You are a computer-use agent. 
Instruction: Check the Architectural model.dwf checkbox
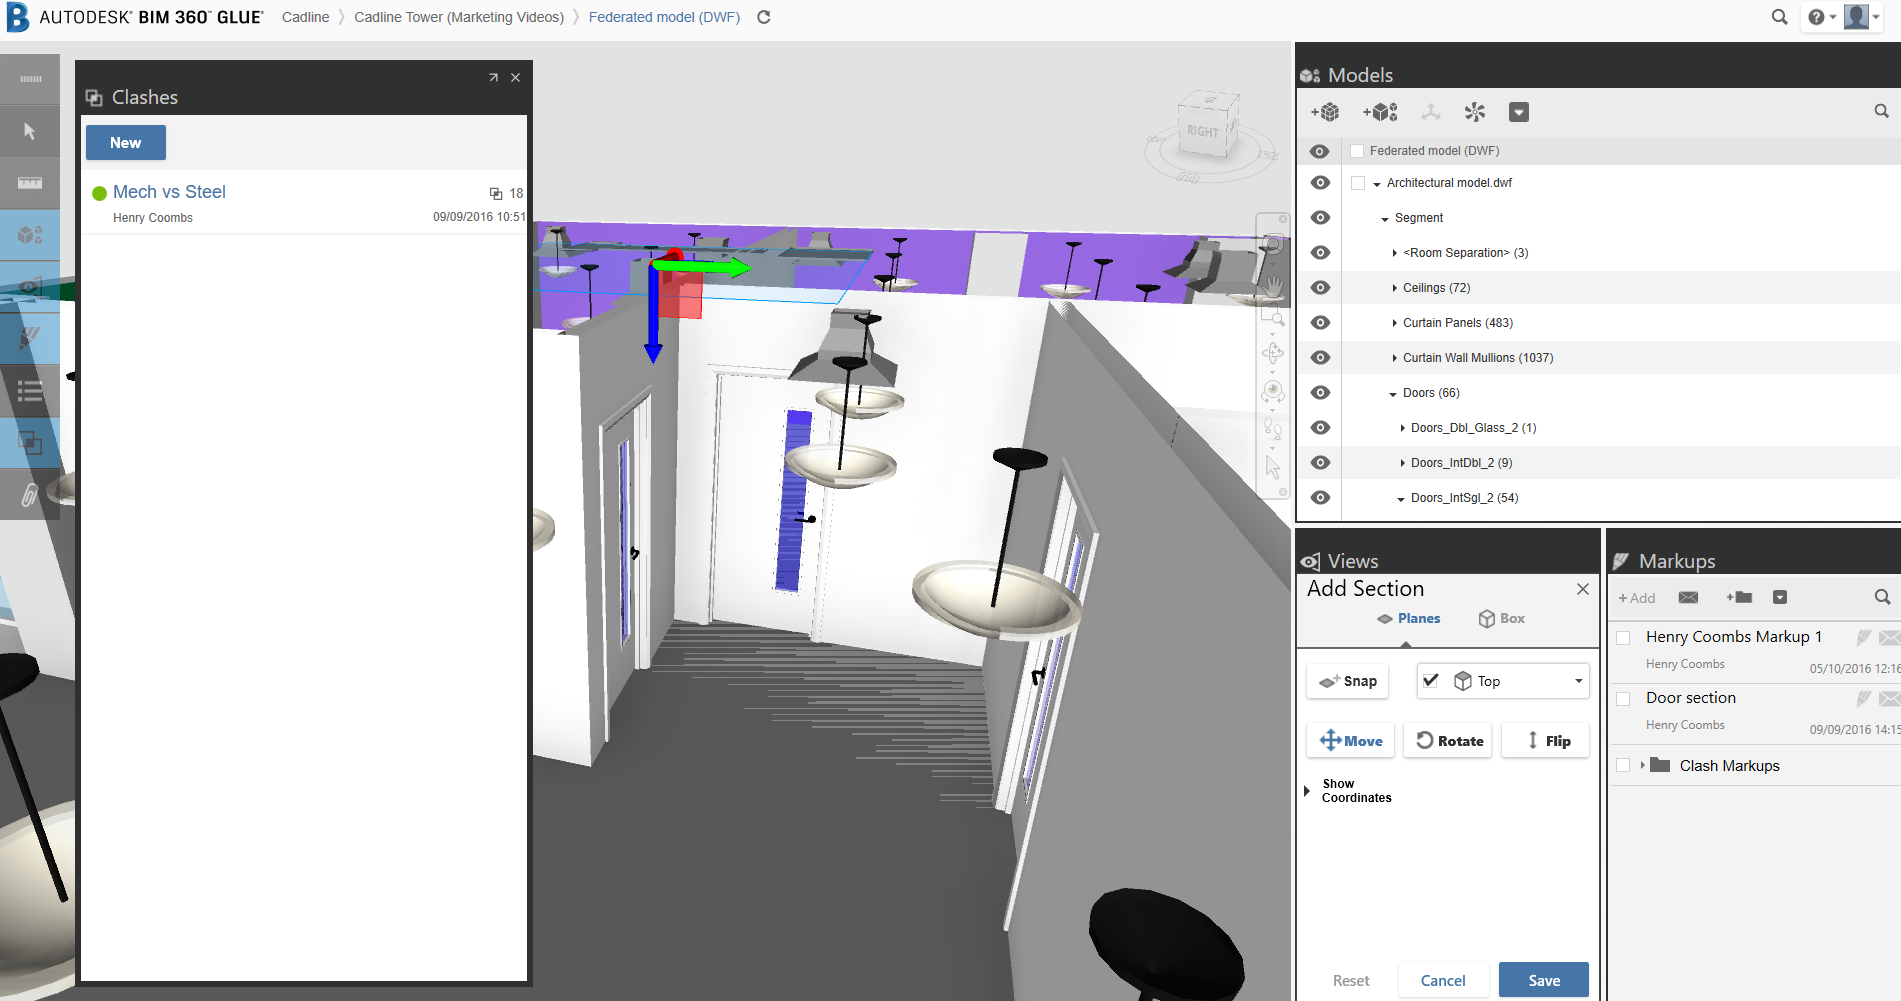[x=1357, y=183]
